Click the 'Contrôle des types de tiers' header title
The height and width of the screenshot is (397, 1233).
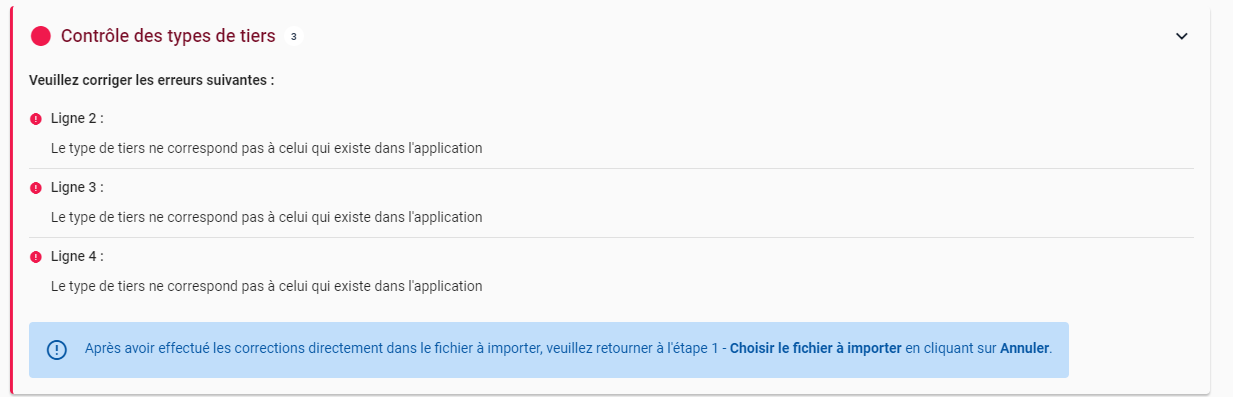coord(168,36)
